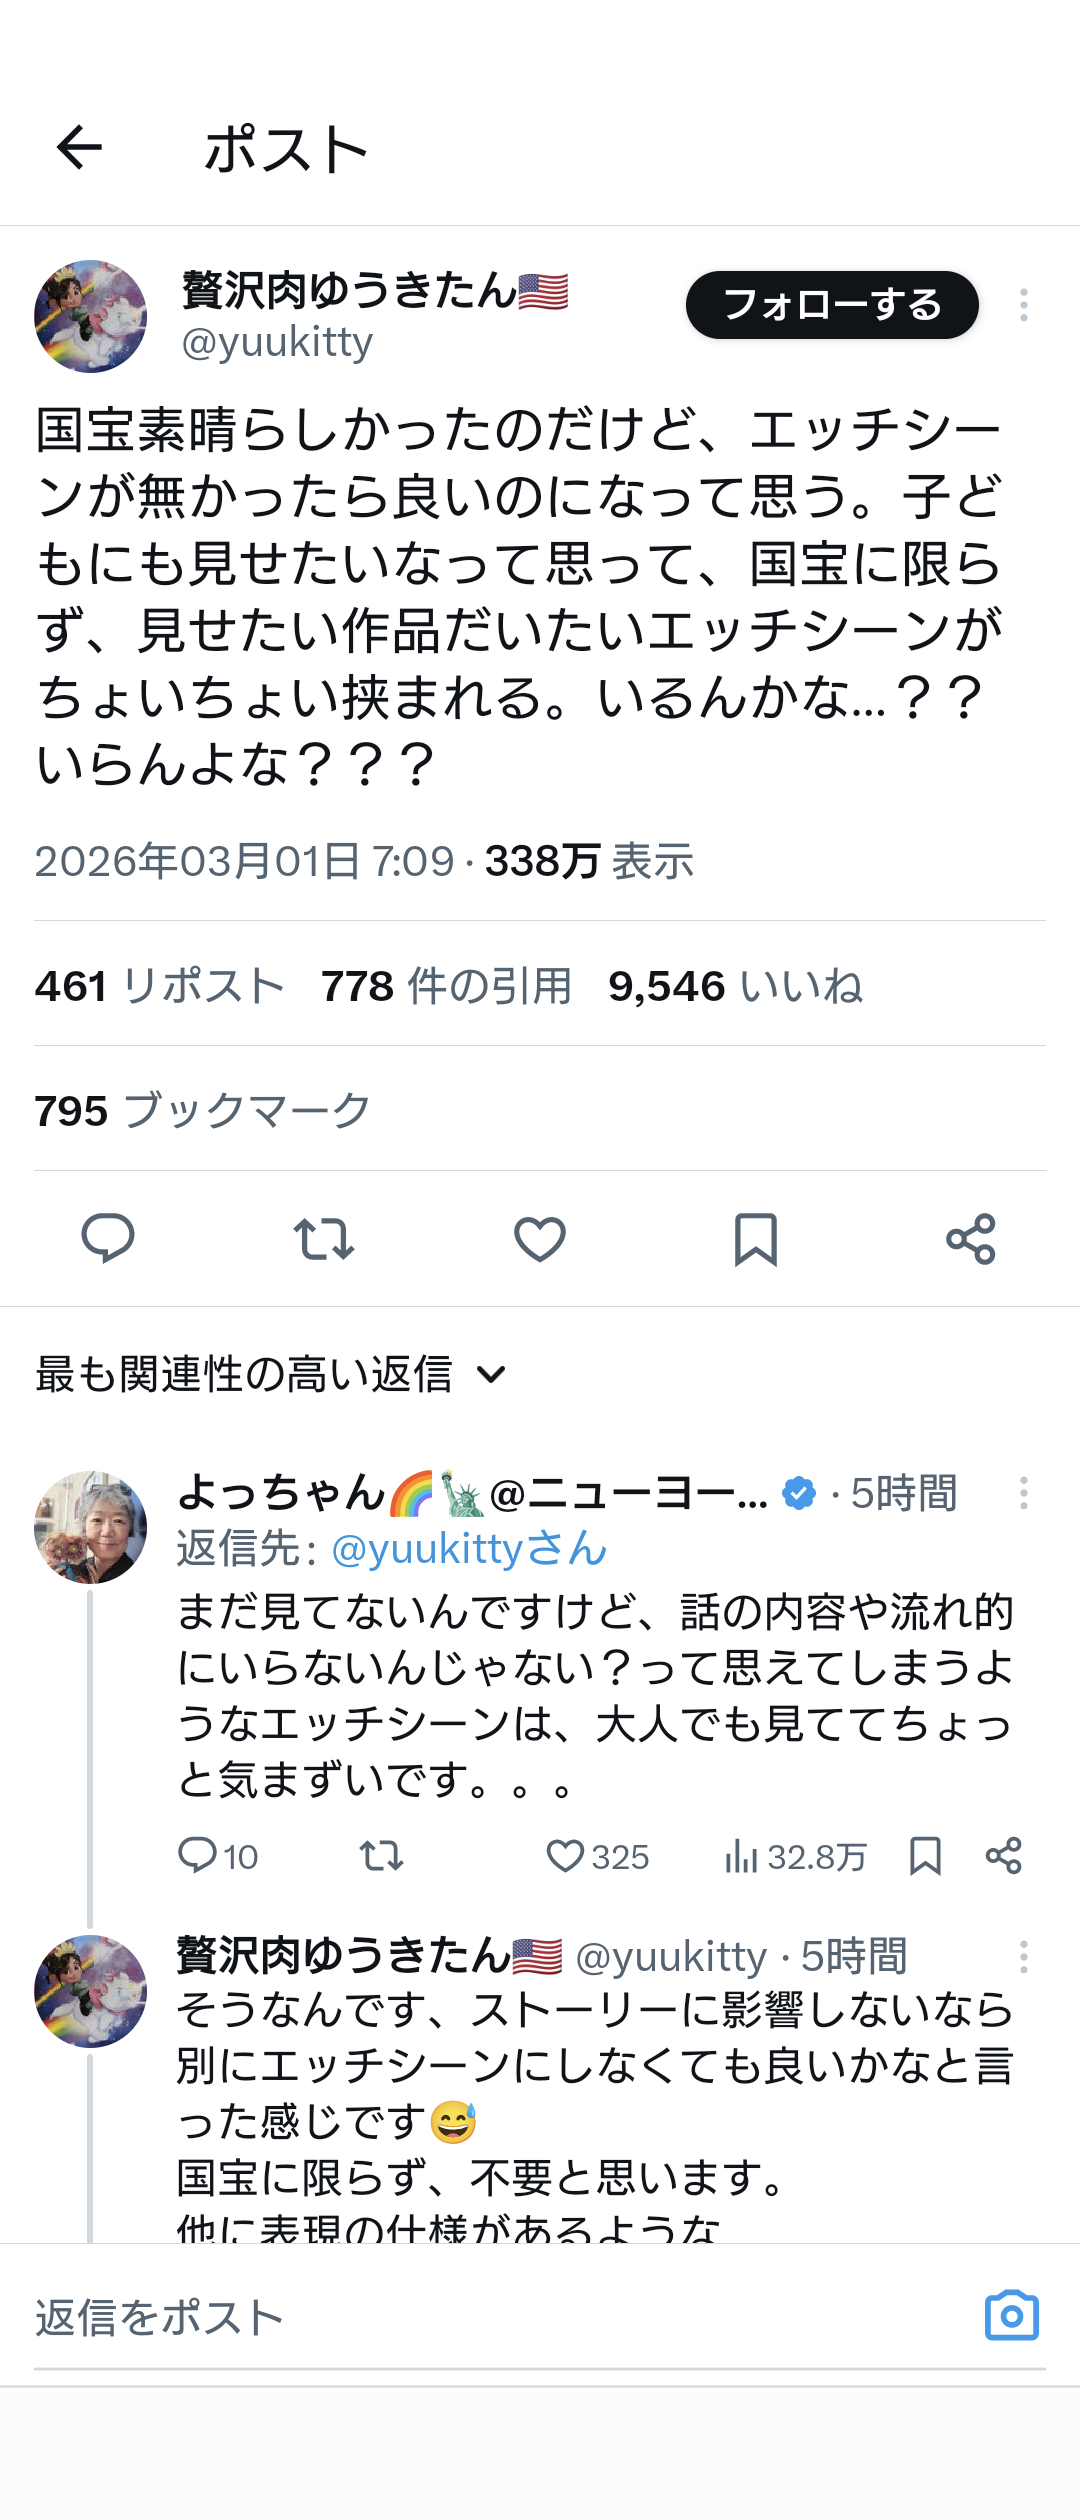The height and width of the screenshot is (2520, 1080).
Task: Open three-dot menu on よっちゃん's reply
Action: [x=1023, y=1493]
